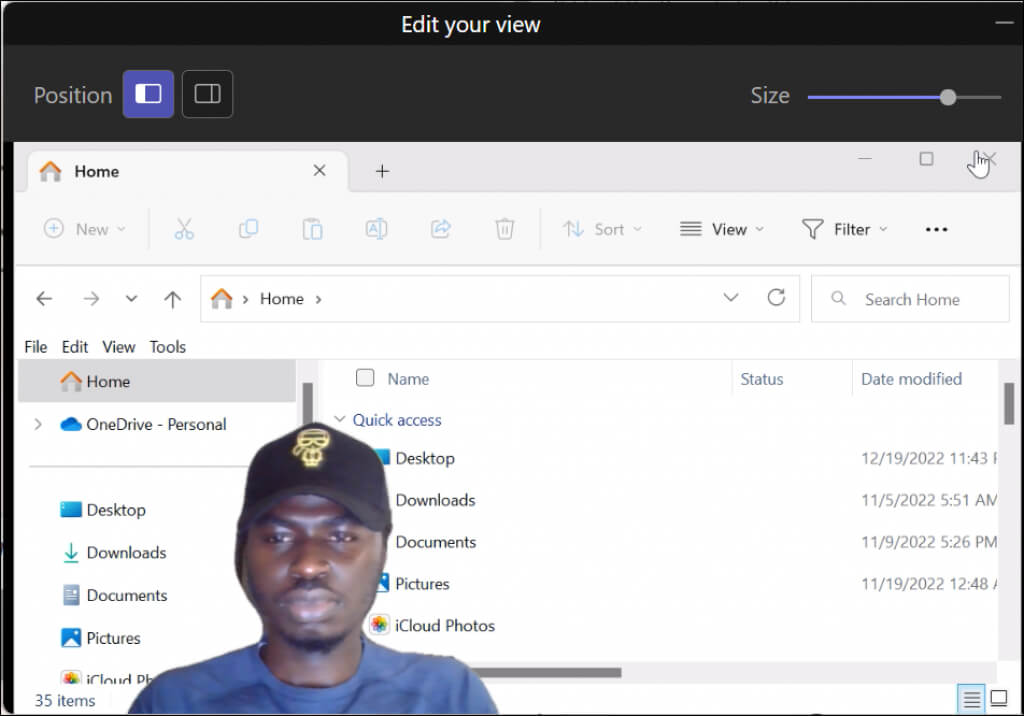Click the Copy icon in toolbar
The image size is (1024, 716).
pyautogui.click(x=248, y=229)
